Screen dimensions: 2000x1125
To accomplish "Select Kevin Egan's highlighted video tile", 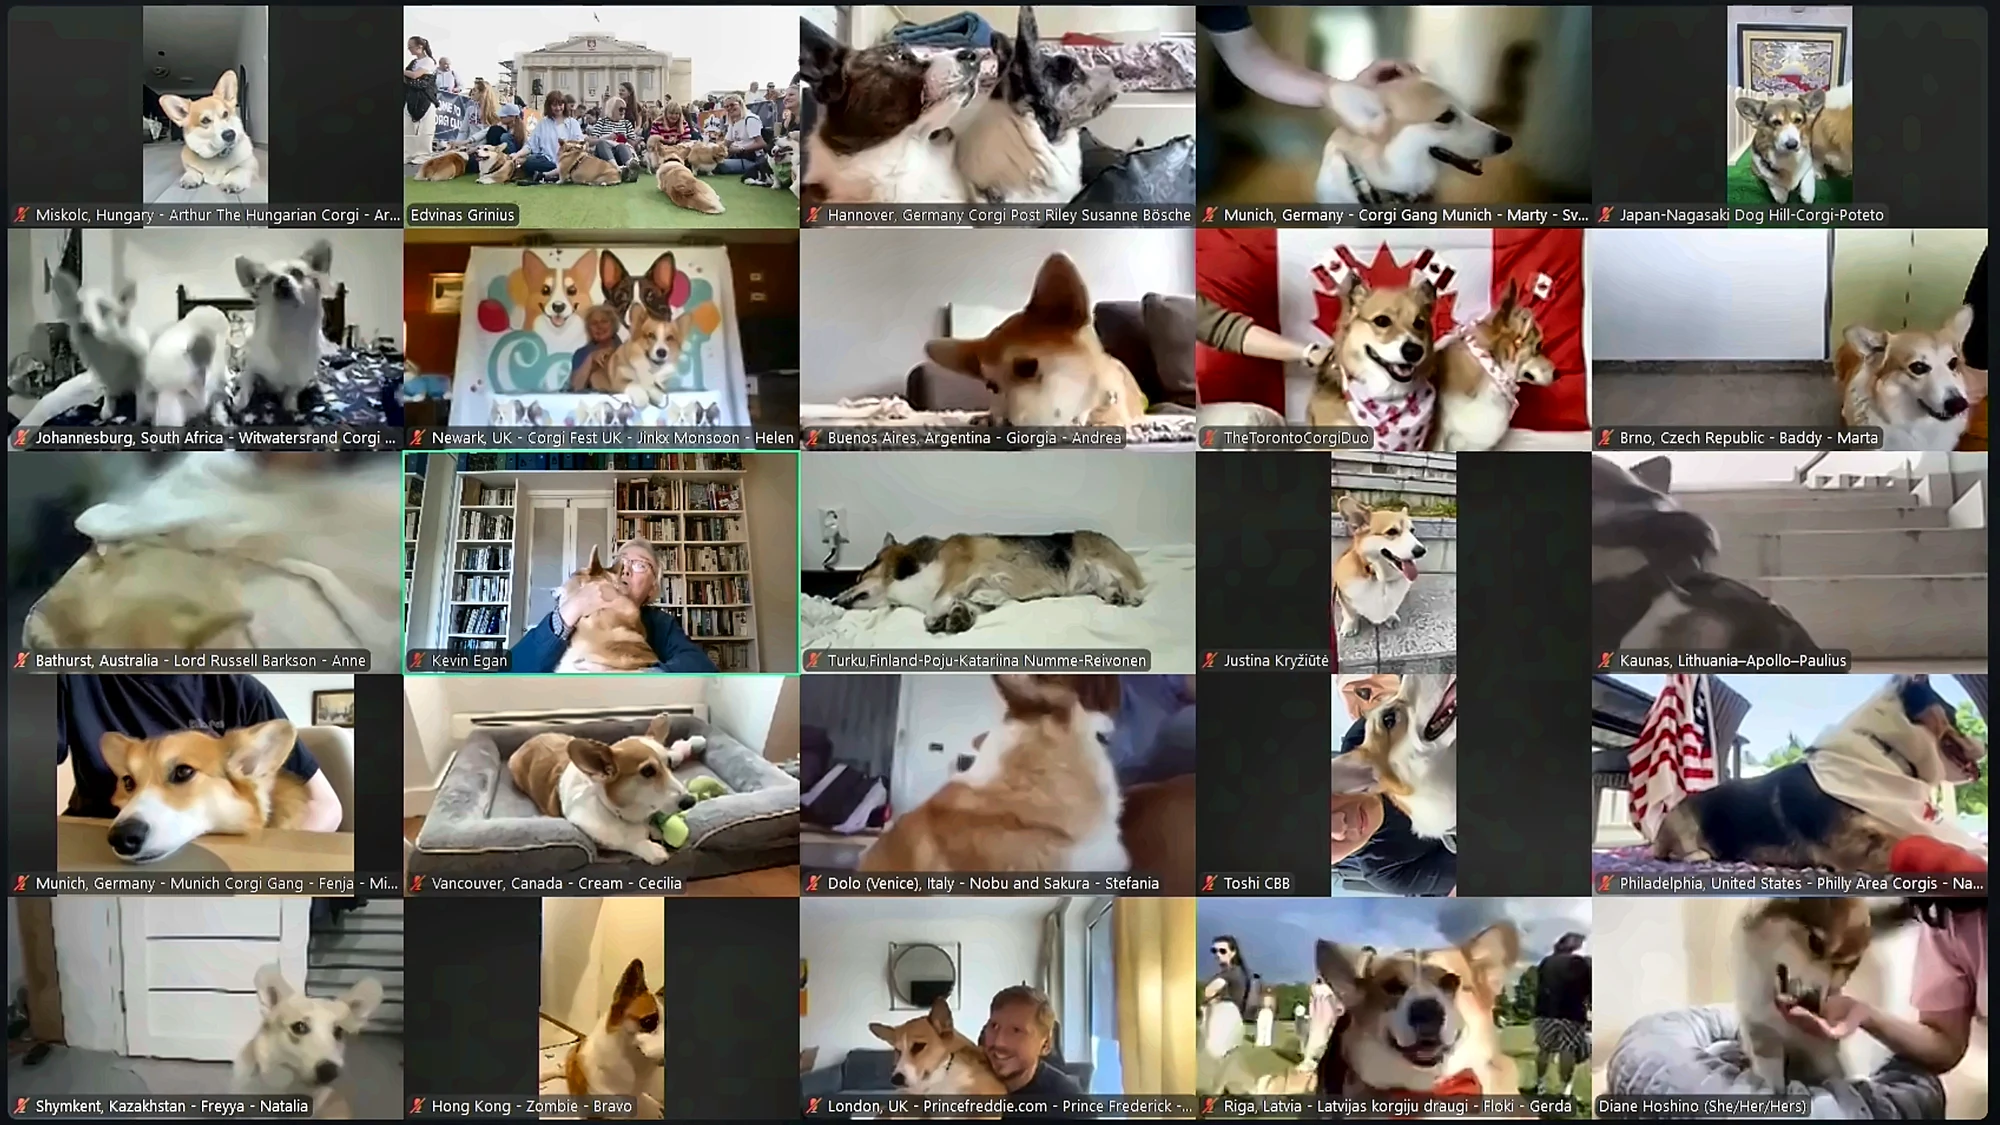I will pyautogui.click(x=601, y=562).
